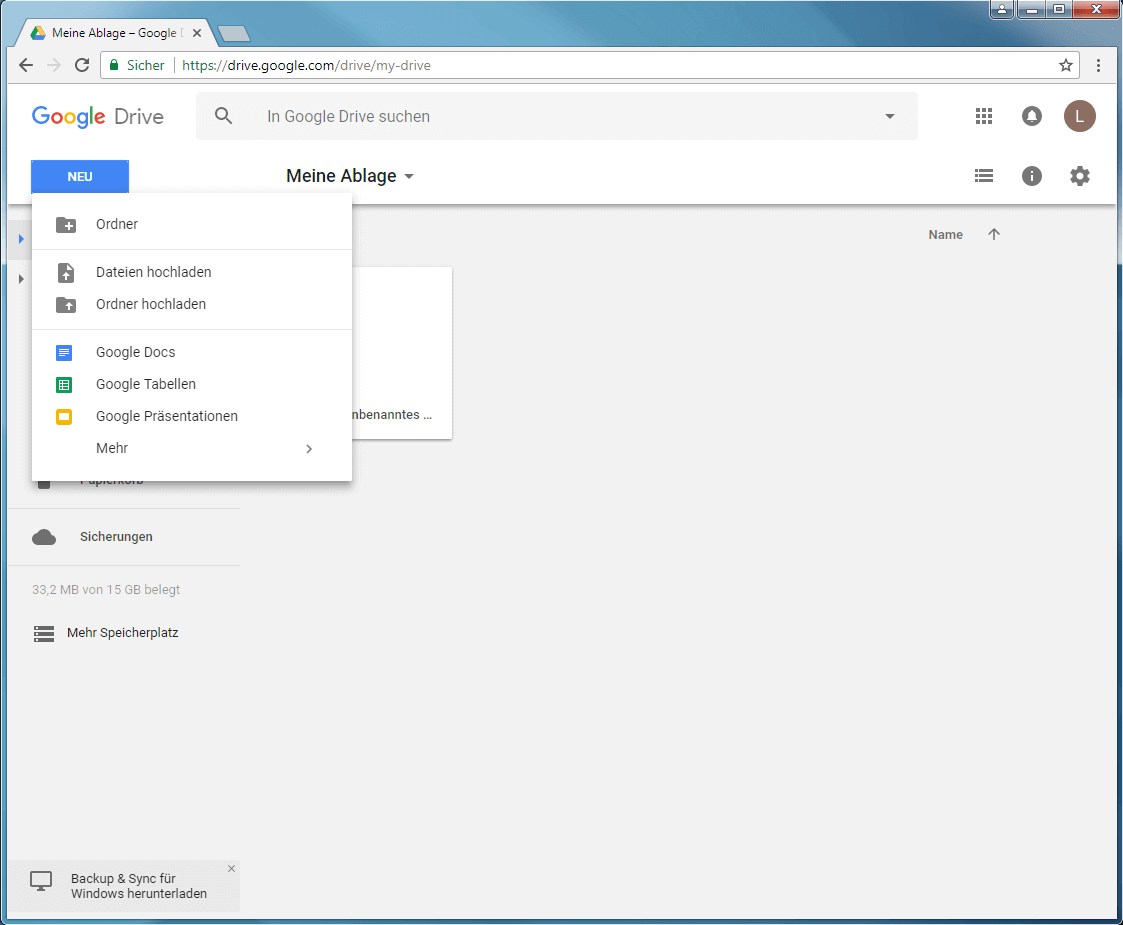Click the file upload icon
1123x925 pixels.
point(66,273)
